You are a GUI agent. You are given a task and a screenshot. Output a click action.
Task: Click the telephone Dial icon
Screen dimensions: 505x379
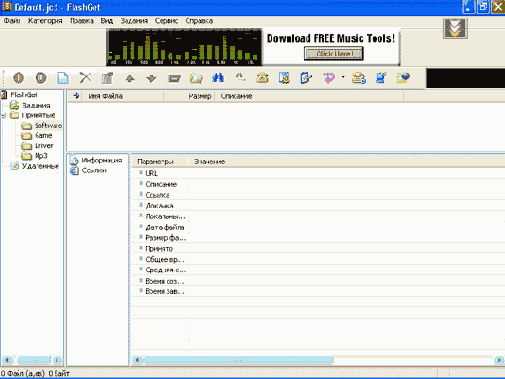click(262, 78)
